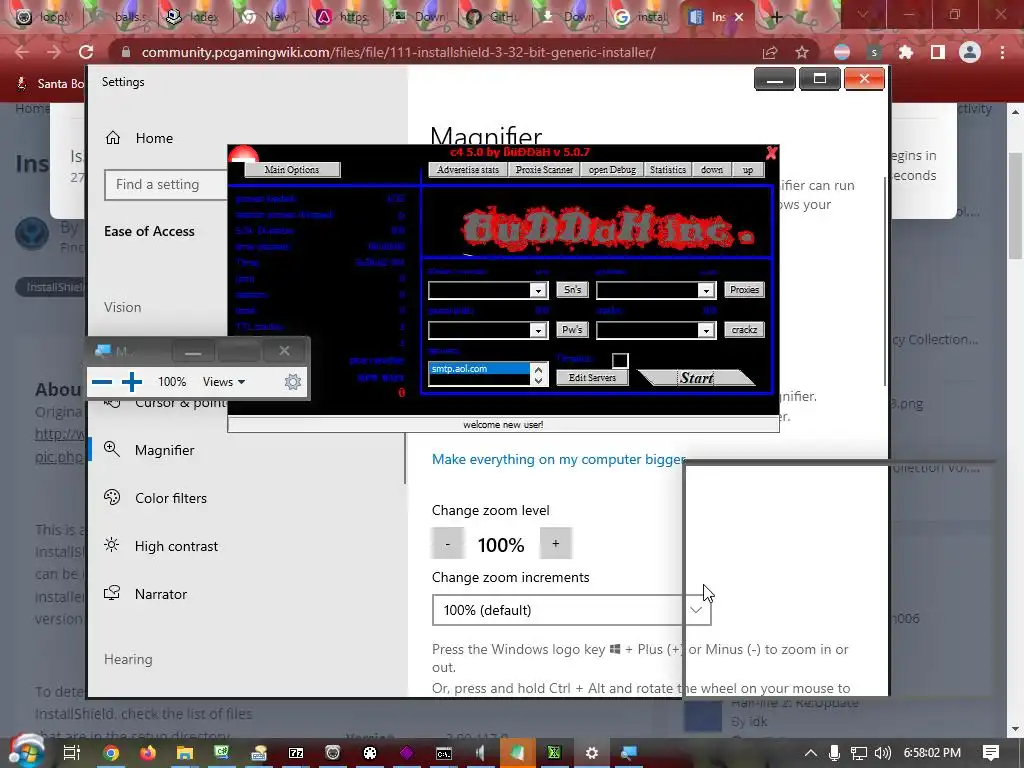
Task: Switch to the Google 'instal' Chrome tab
Action: tap(642, 17)
